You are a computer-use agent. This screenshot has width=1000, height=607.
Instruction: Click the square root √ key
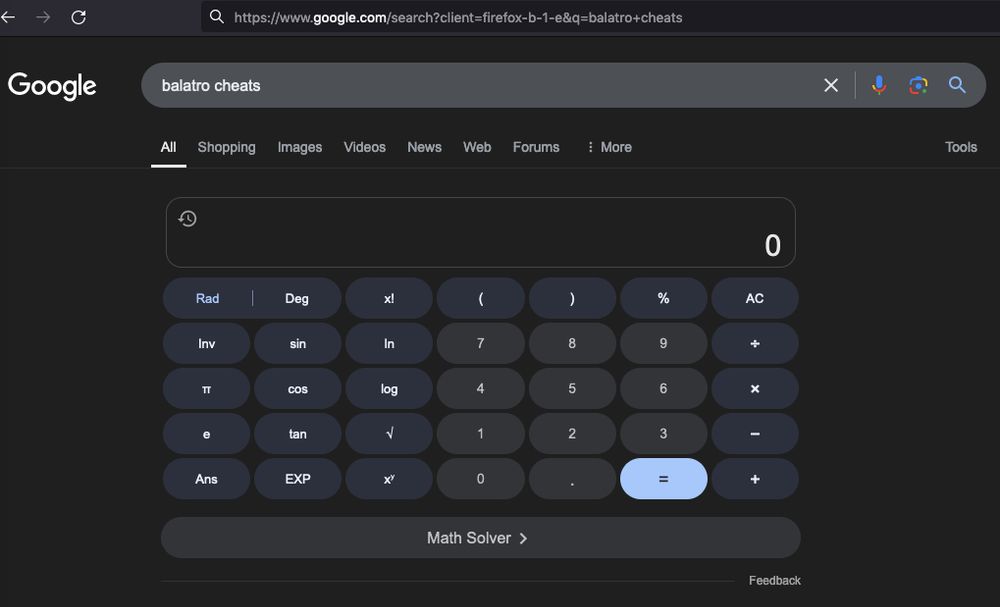coord(389,434)
